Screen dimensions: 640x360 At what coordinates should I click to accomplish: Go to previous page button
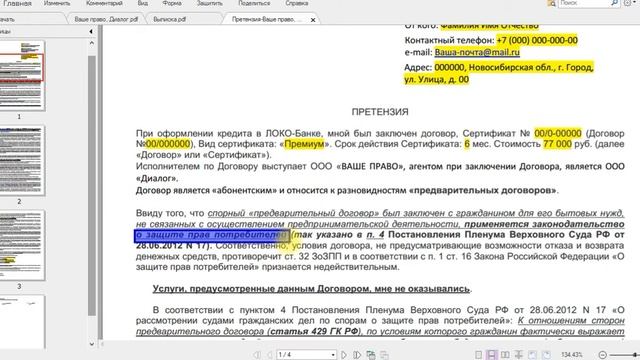(x=269, y=355)
